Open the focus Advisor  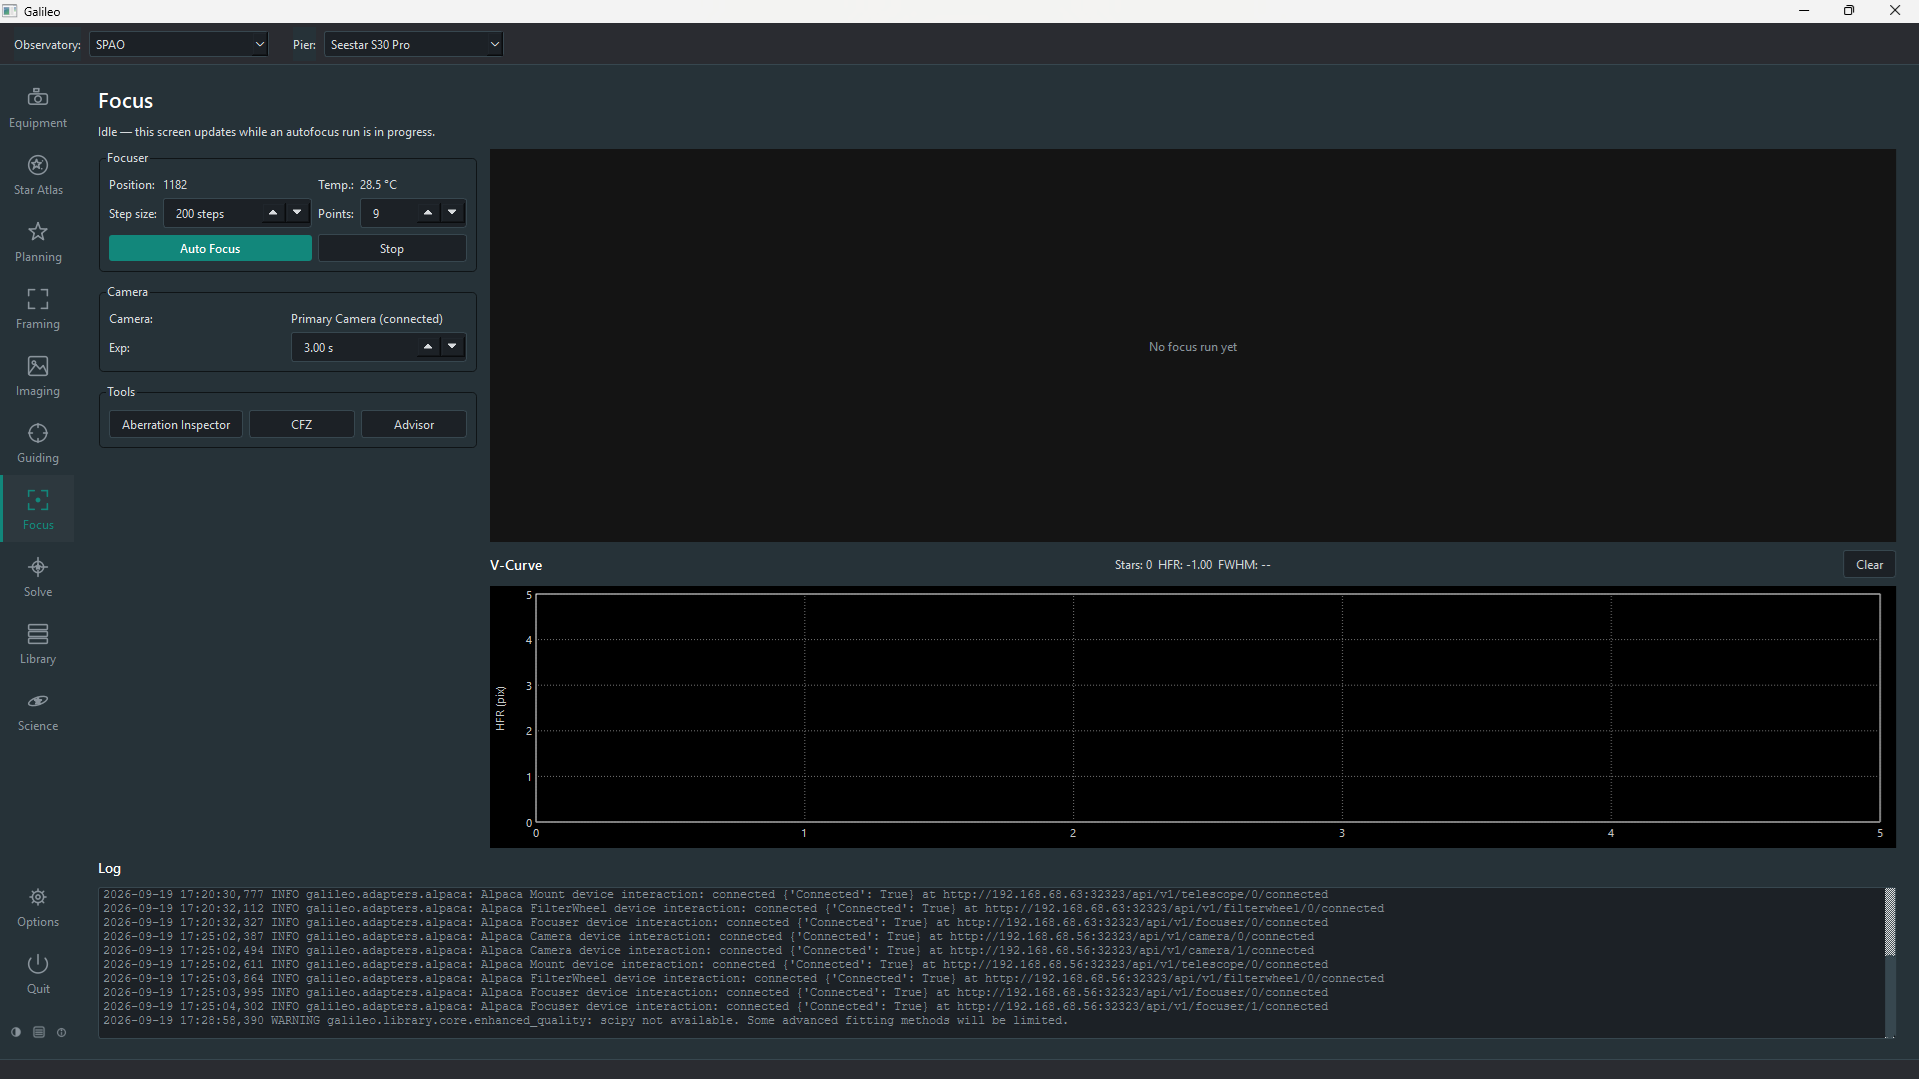pyautogui.click(x=414, y=424)
